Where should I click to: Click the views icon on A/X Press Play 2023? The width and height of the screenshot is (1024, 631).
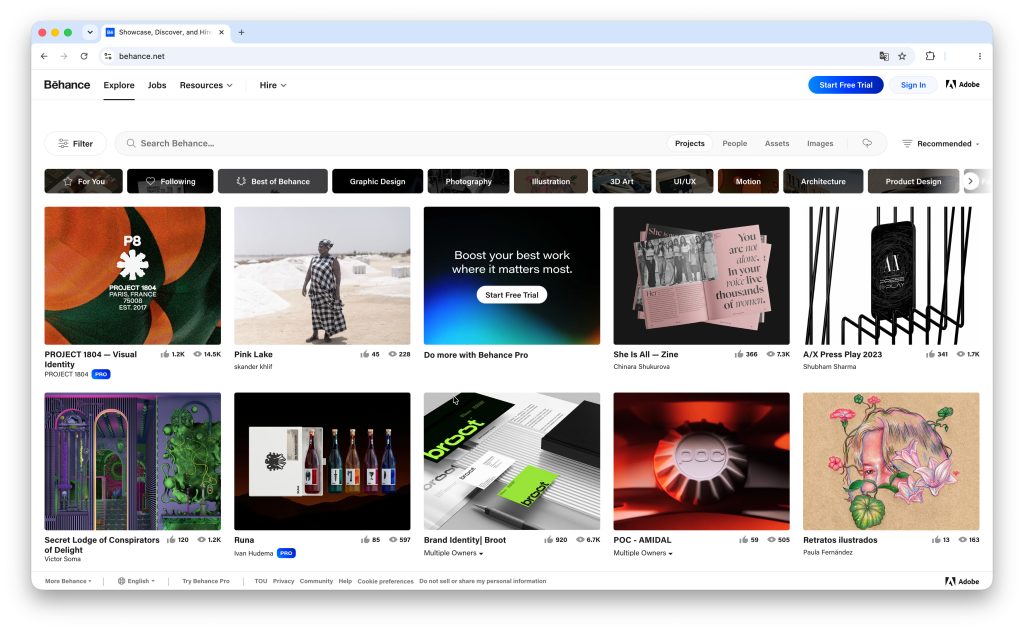click(x=961, y=354)
